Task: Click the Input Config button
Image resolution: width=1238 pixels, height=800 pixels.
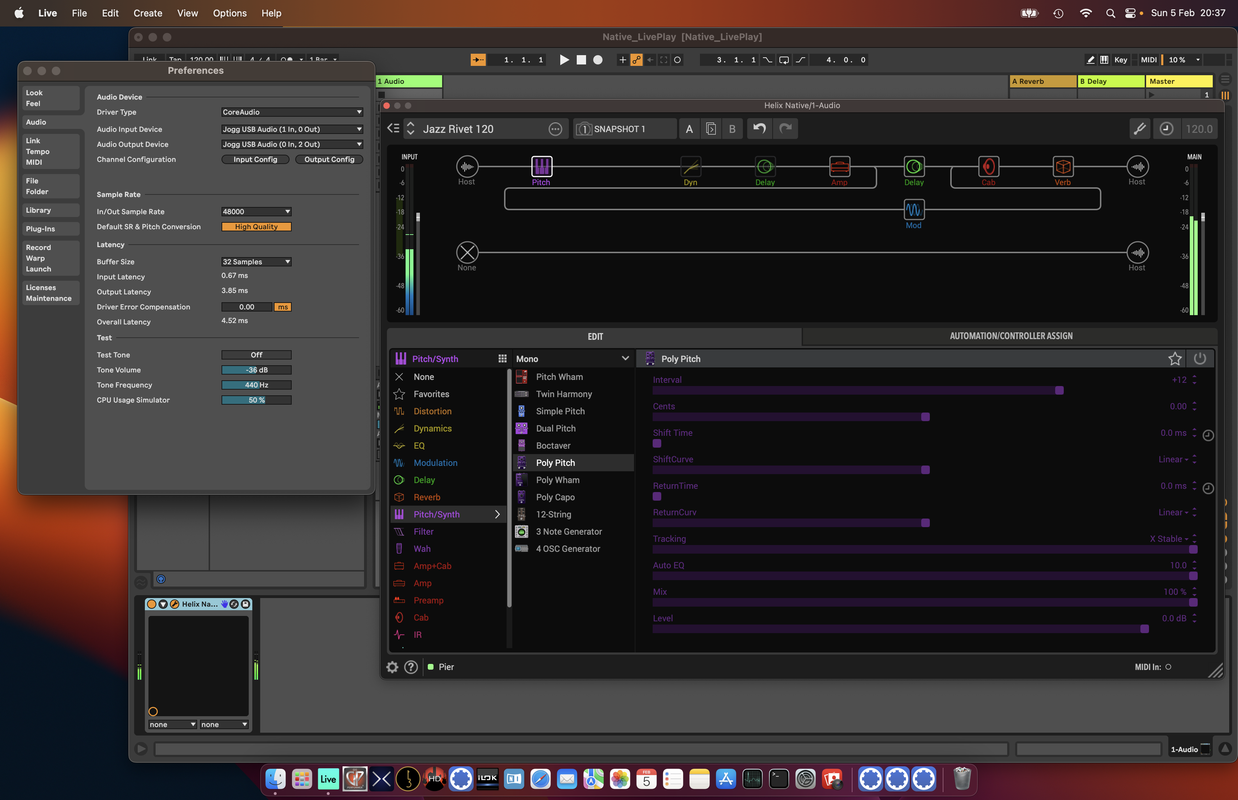Action: (256, 160)
